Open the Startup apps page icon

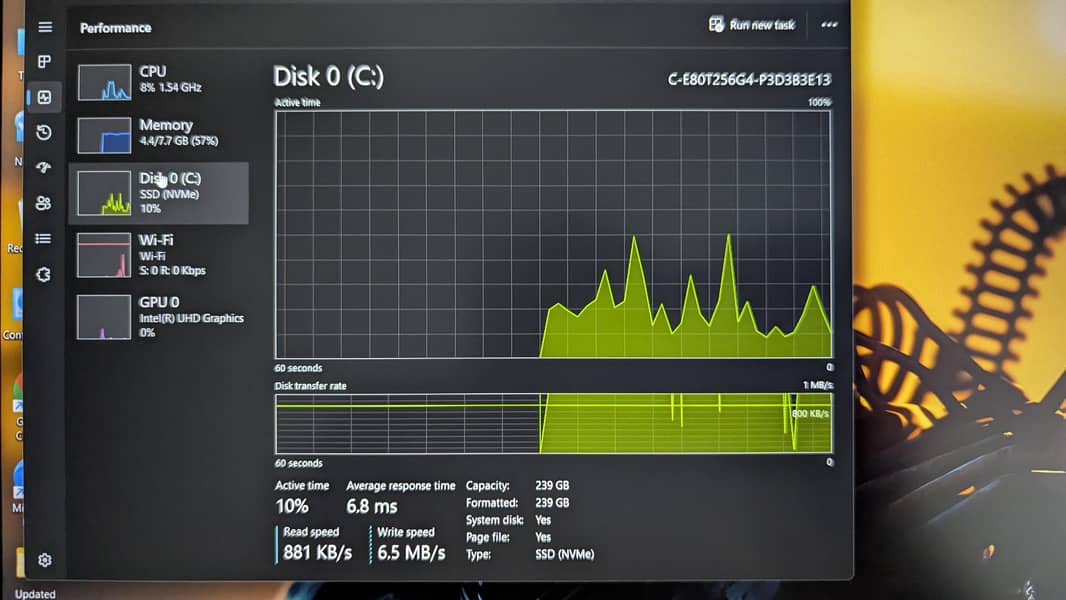click(44, 167)
